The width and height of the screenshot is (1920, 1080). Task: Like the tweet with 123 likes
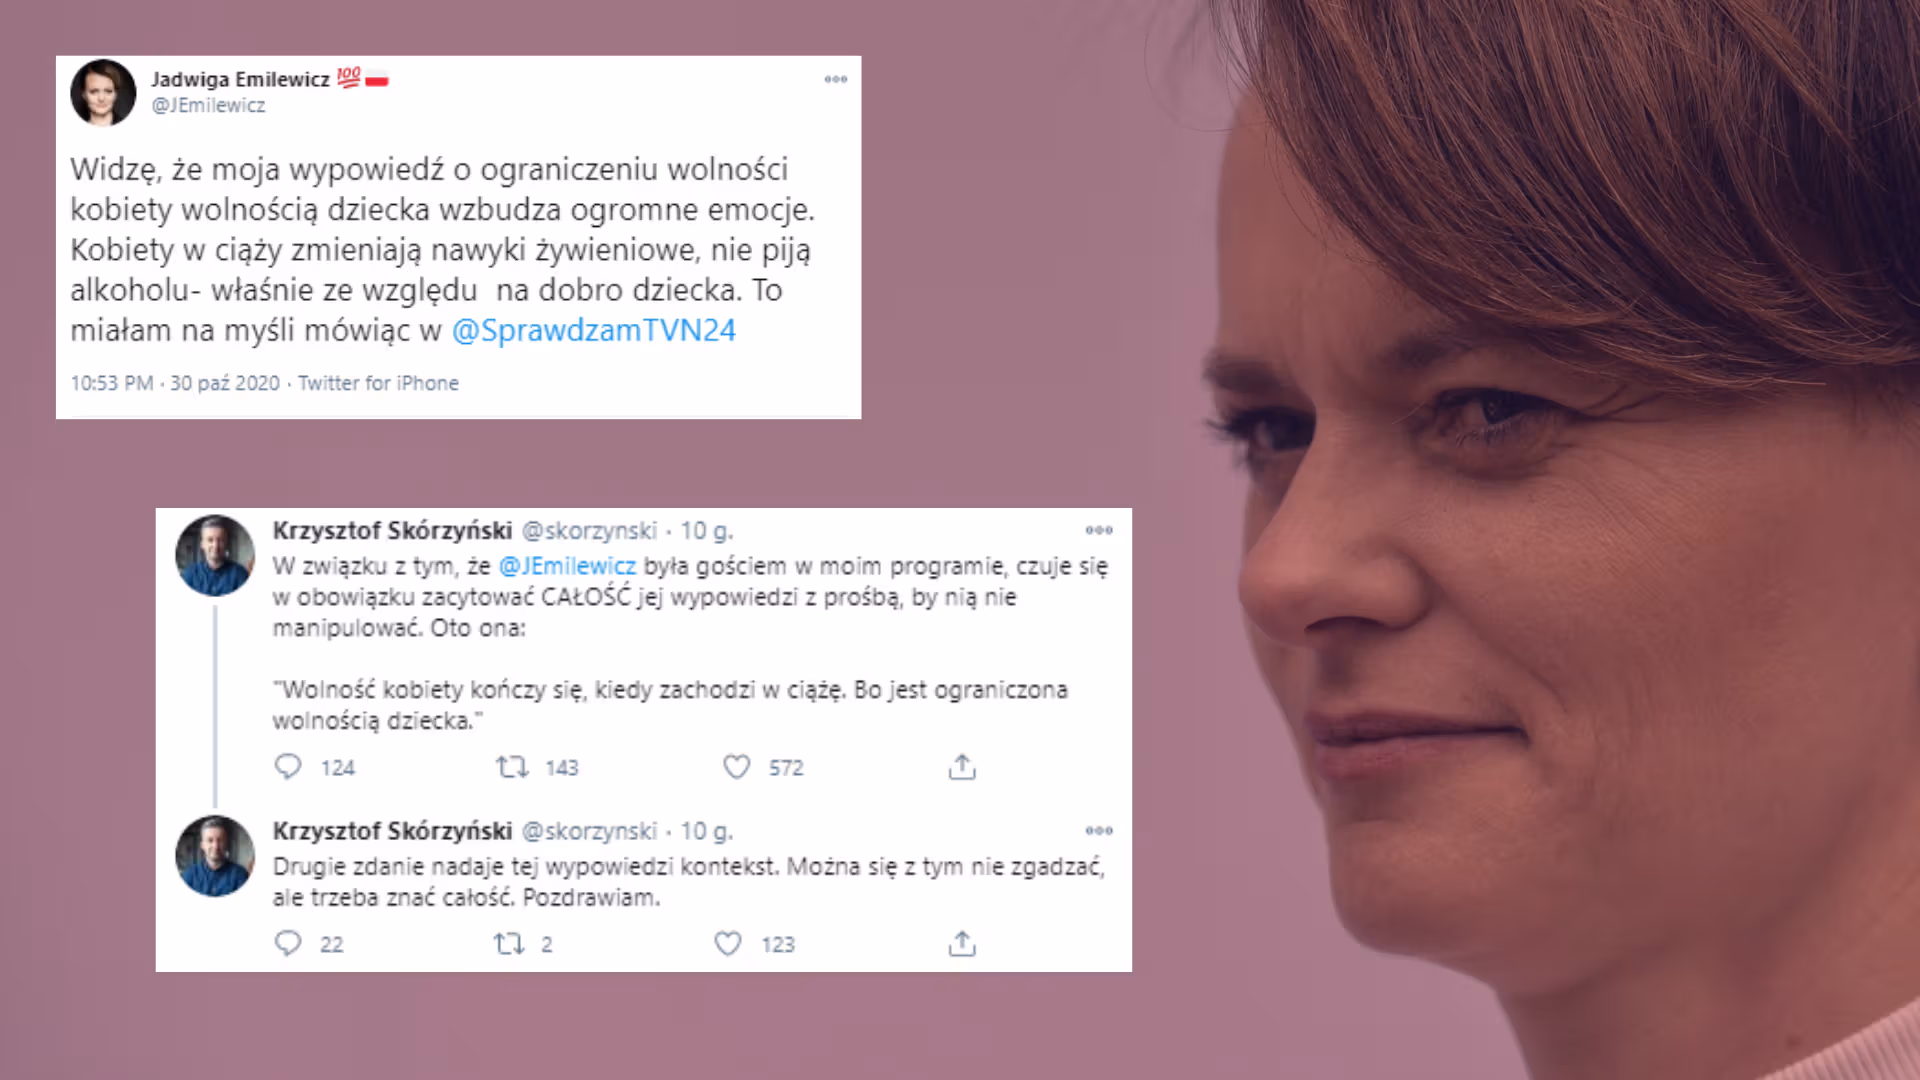(728, 944)
